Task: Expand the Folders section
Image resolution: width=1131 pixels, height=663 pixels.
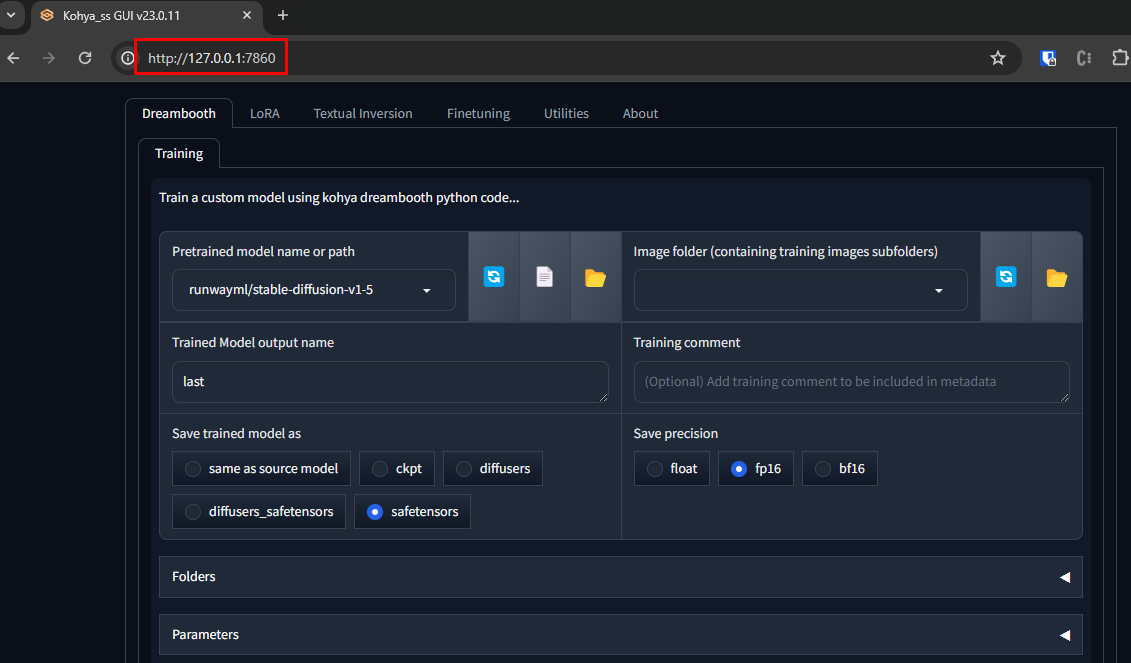Action: [620, 577]
